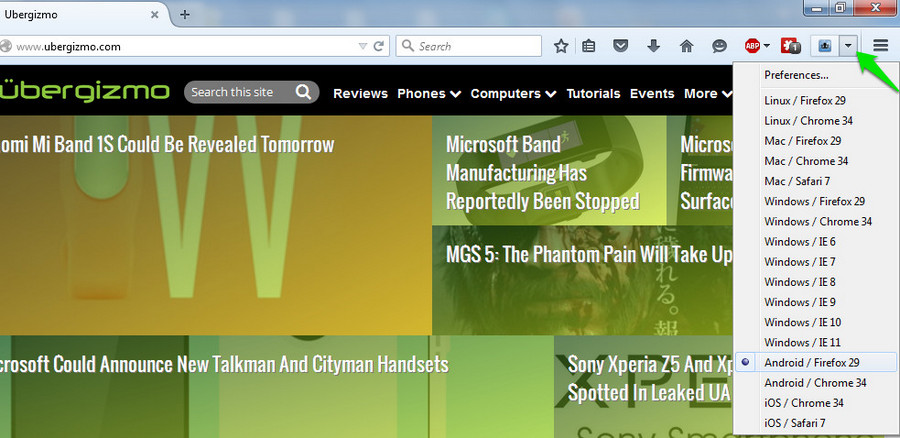900x438 pixels.
Task: Open the Firefox hamburger menu
Action: pos(880,46)
